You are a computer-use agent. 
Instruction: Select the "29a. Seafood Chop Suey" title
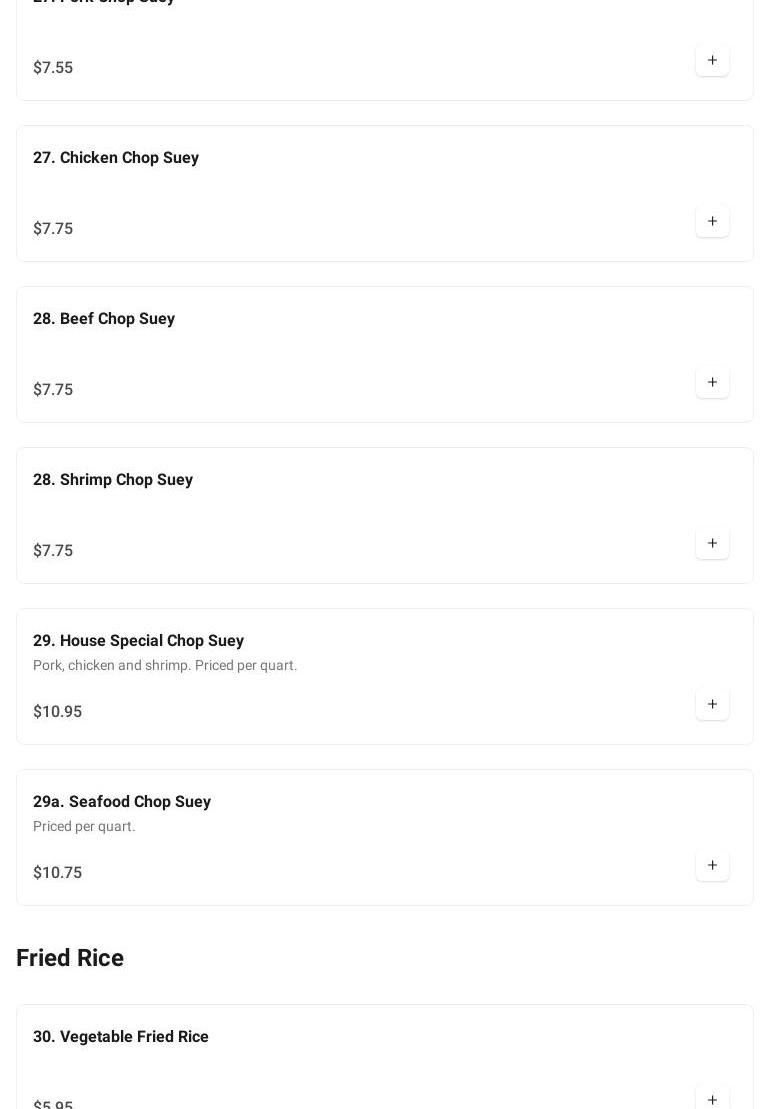click(x=122, y=802)
